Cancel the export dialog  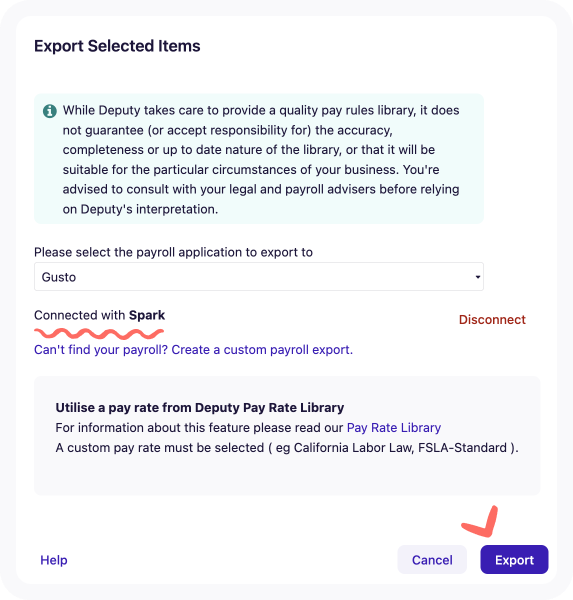pos(432,560)
